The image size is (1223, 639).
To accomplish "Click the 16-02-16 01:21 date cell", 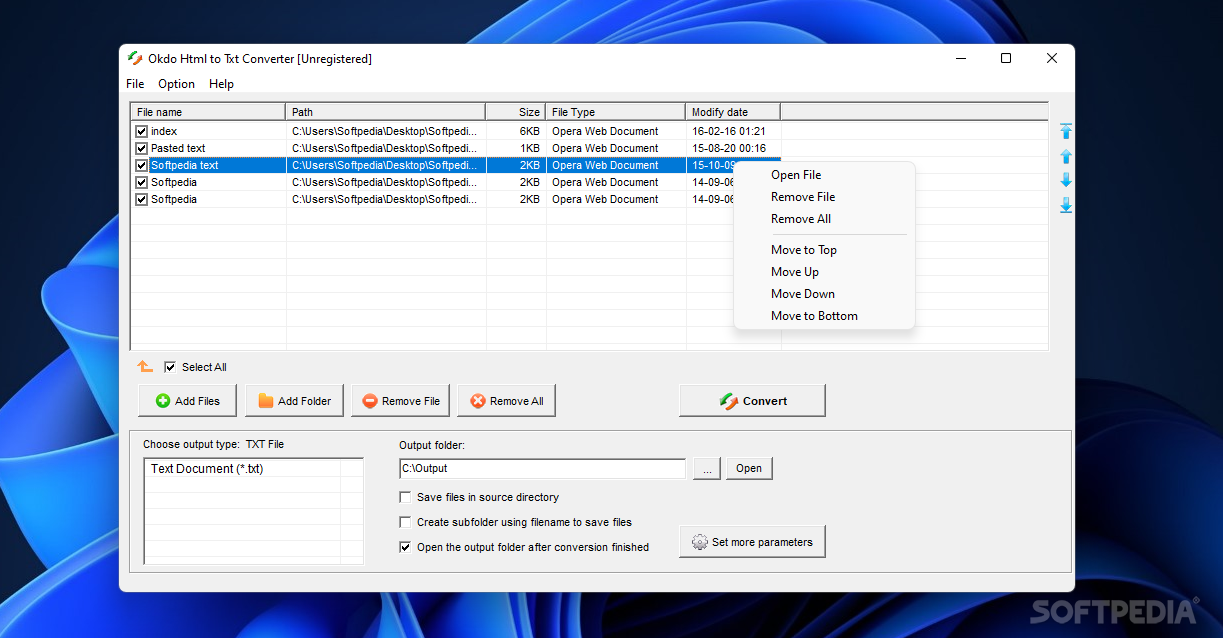I will [729, 131].
